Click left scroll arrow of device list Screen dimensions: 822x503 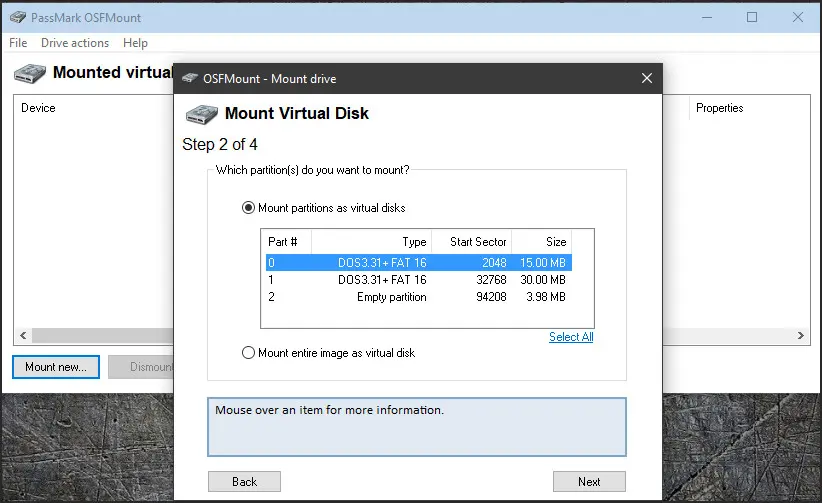(x=23, y=336)
